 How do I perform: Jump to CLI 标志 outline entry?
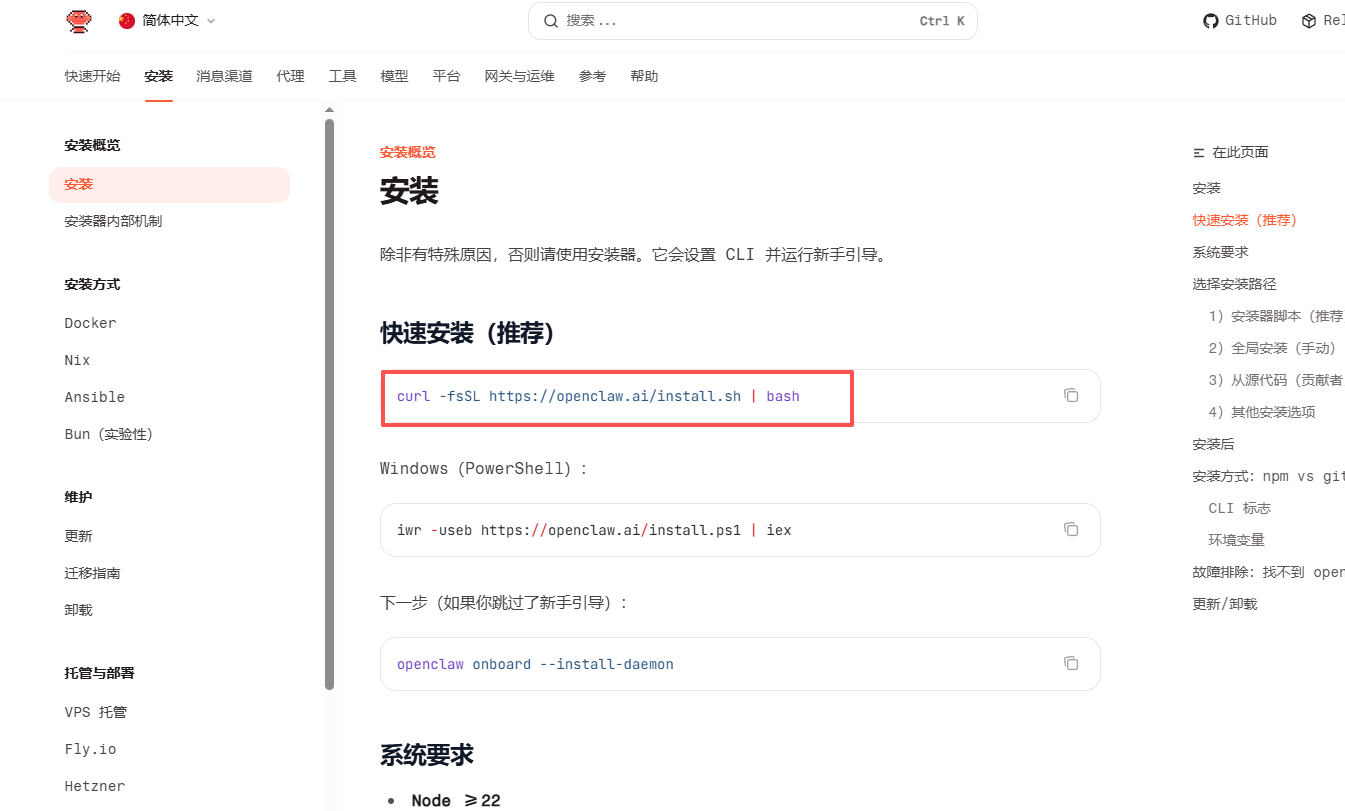pos(1239,508)
